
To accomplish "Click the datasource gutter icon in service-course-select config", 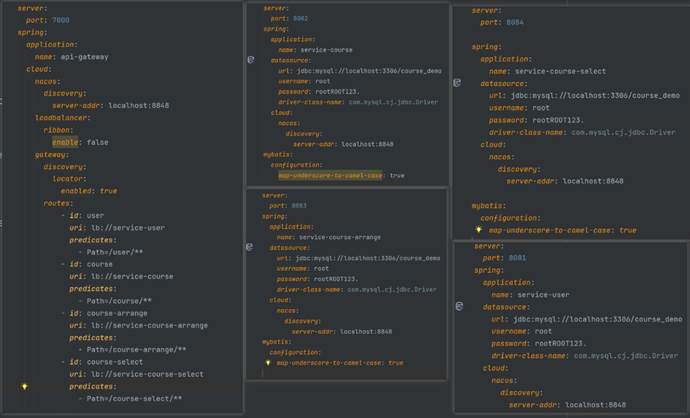I will pos(457,84).
